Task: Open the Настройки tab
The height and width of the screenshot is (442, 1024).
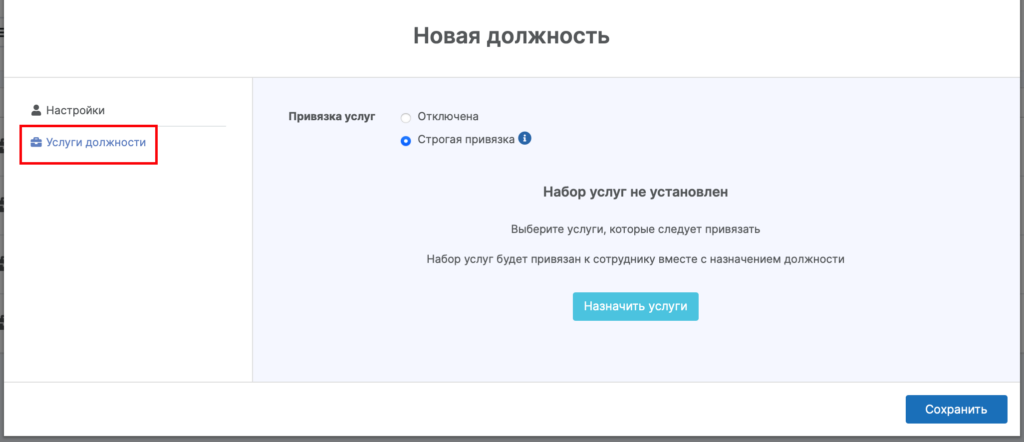Action: pyautogui.click(x=75, y=110)
